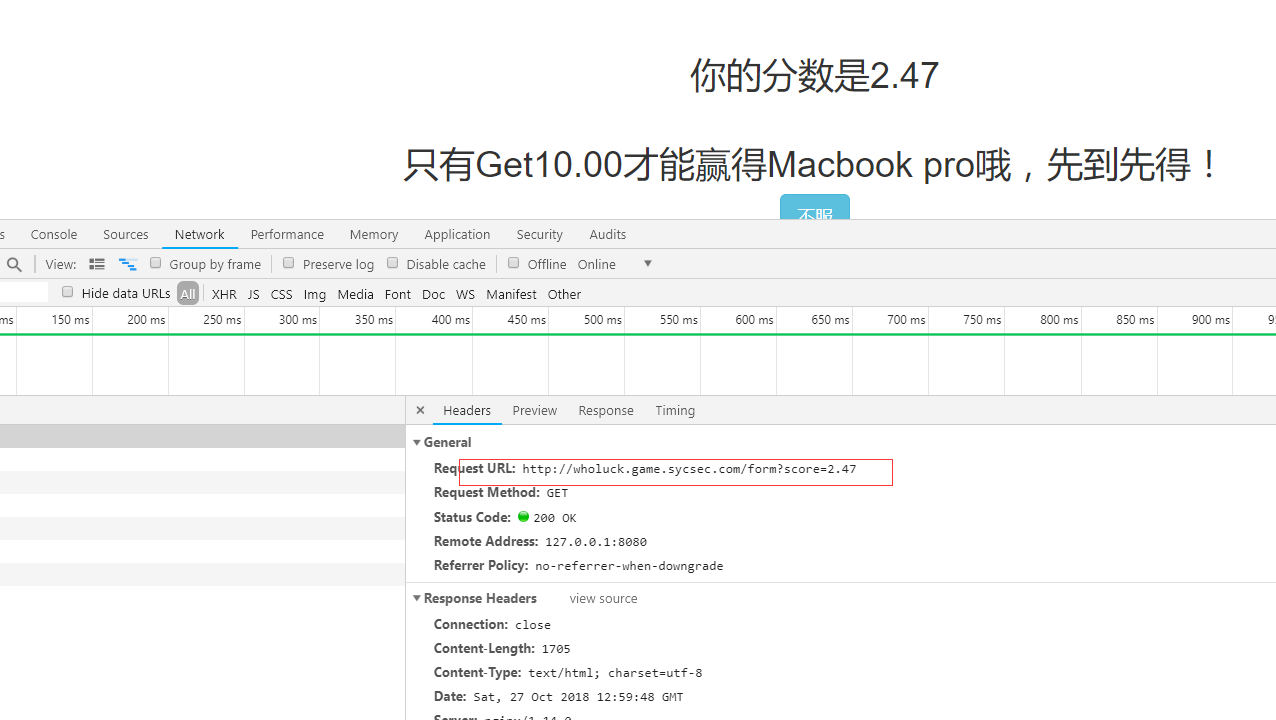The height and width of the screenshot is (720, 1276).
Task: Select the Other filter type
Action: click(565, 294)
